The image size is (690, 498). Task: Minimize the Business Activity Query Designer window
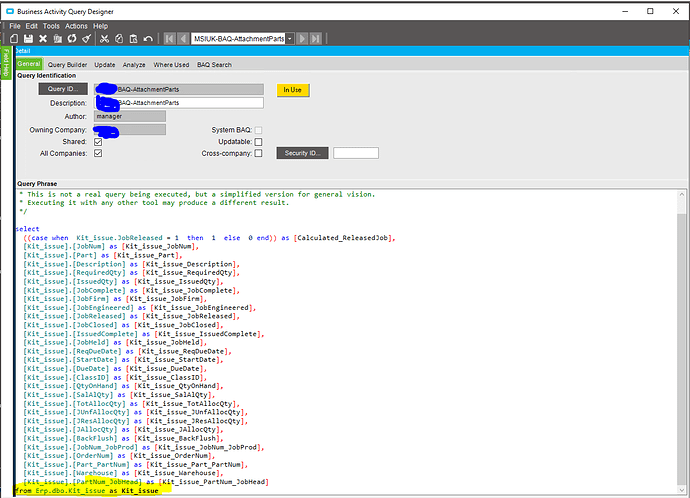click(x=625, y=11)
